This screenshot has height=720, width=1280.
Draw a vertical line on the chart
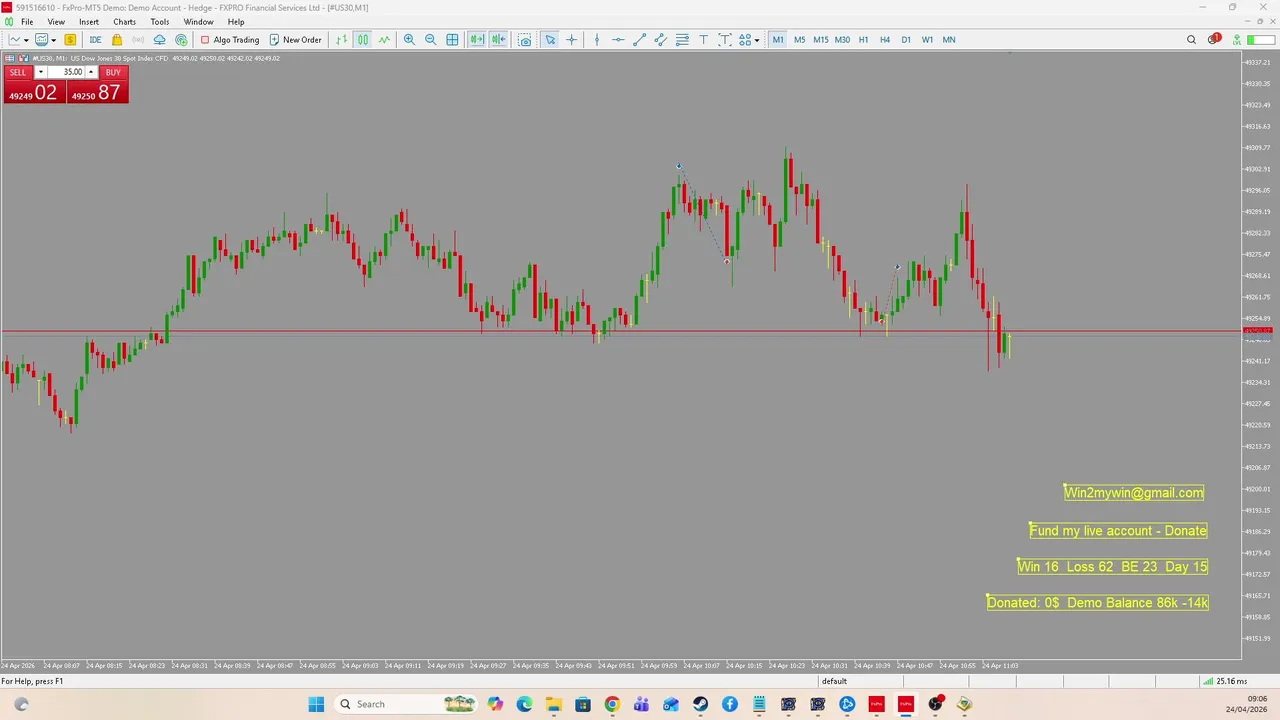[597, 40]
